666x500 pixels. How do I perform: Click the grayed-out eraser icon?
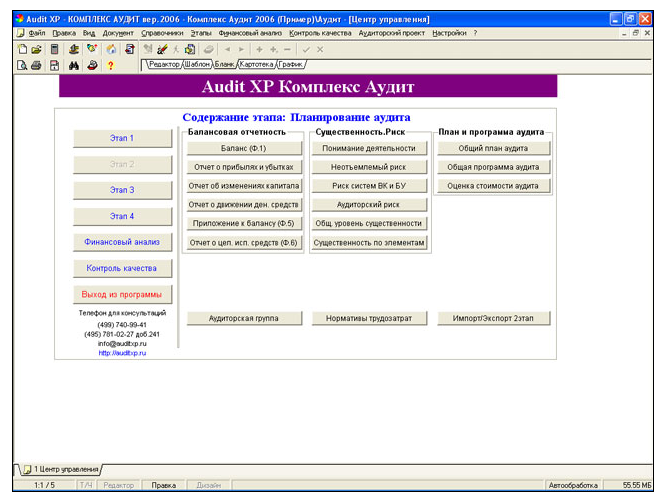click(x=208, y=49)
